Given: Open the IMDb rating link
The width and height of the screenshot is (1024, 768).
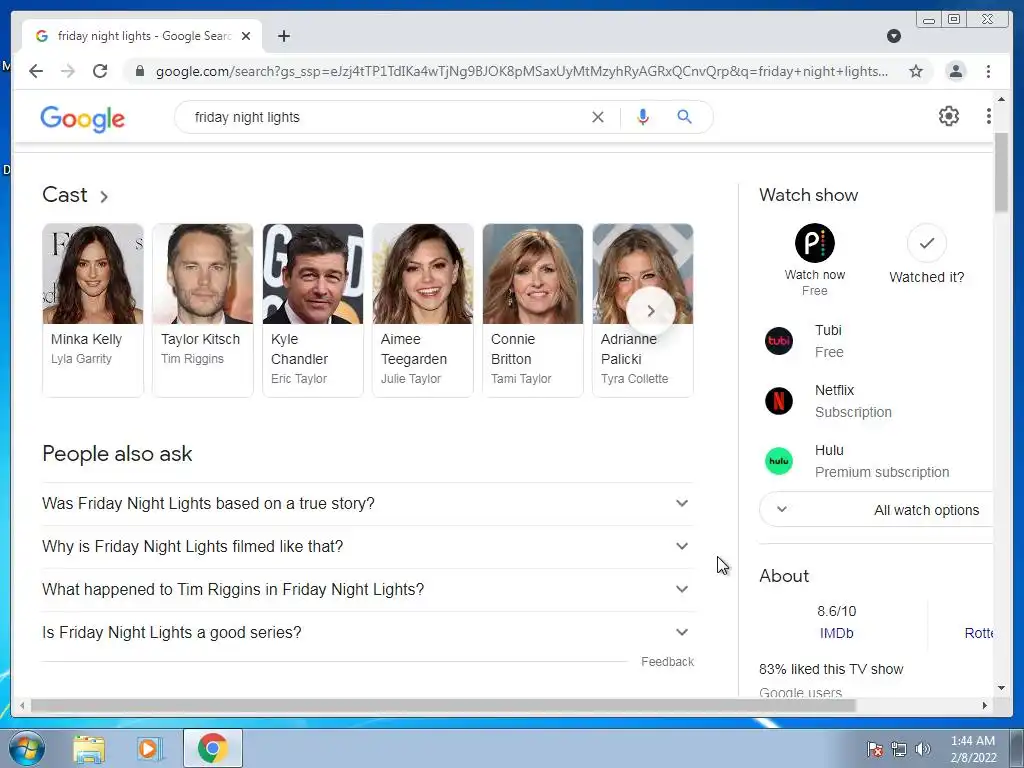Looking at the screenshot, I should point(837,633).
